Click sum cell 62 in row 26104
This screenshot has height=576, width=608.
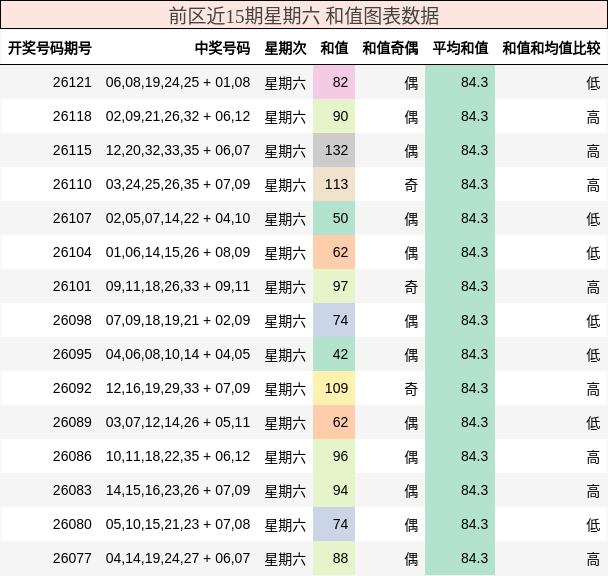click(x=334, y=253)
